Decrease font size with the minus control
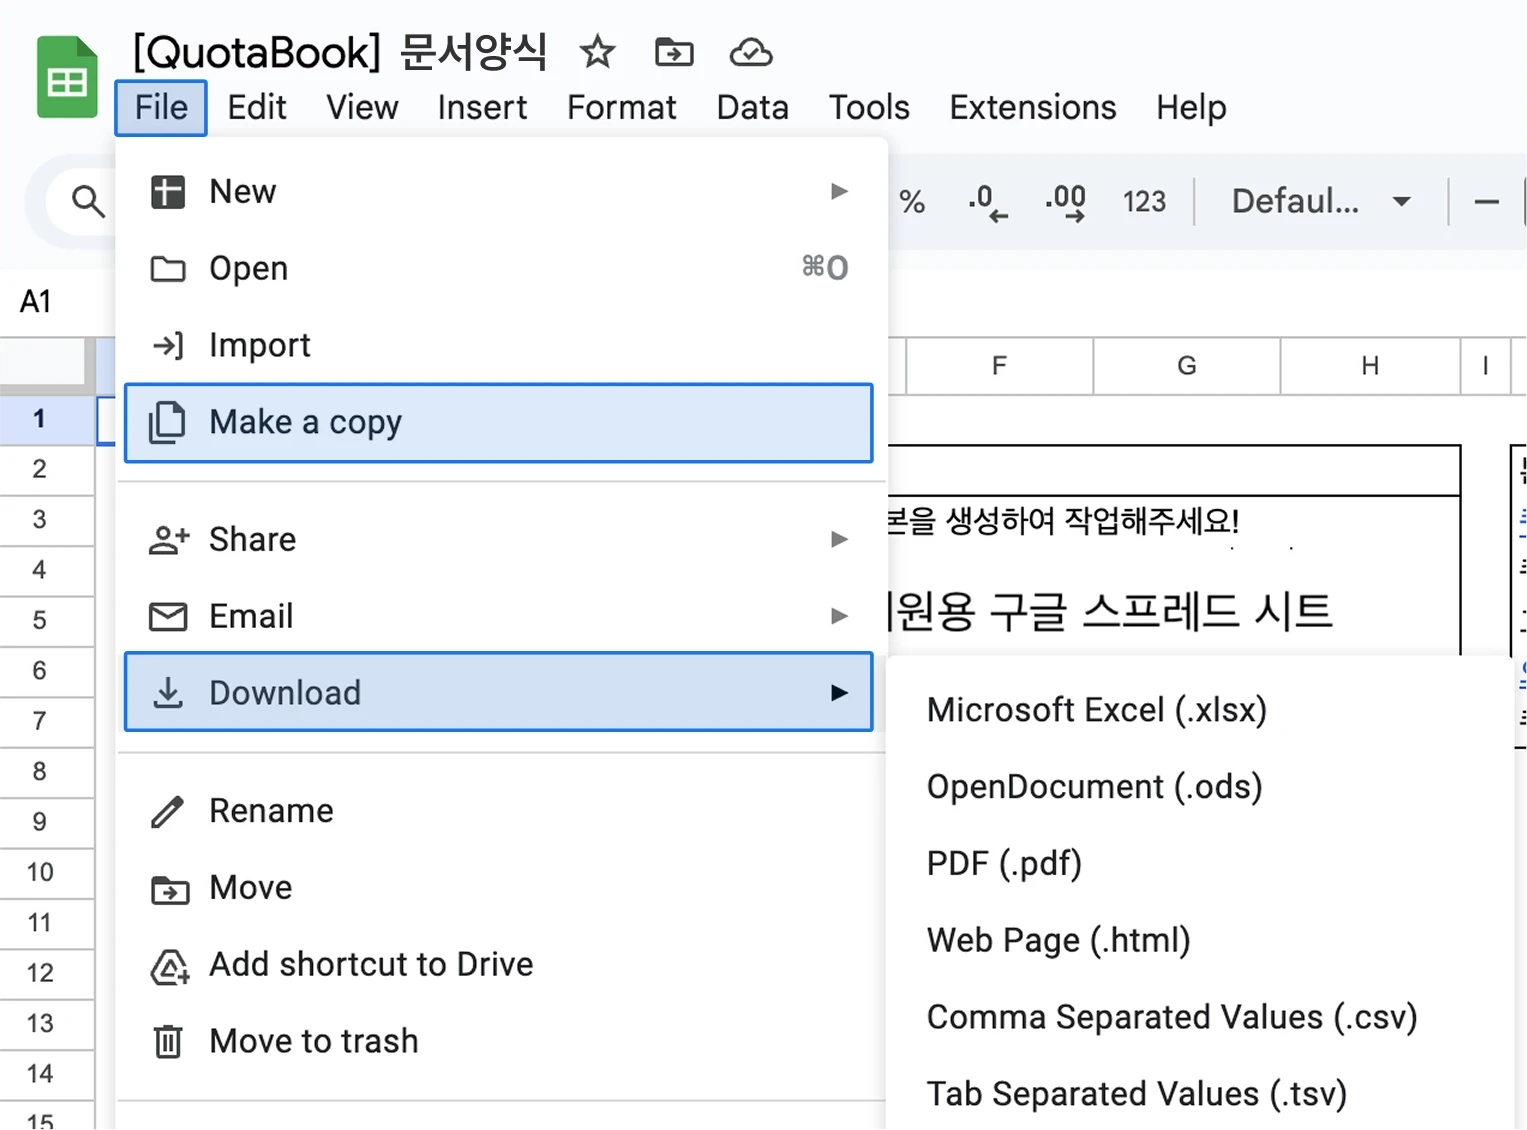1527x1130 pixels. point(1487,202)
